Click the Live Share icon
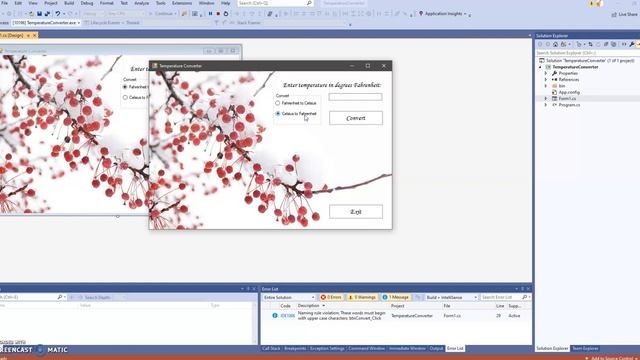Viewport: 640px width, 360px height. point(614,14)
